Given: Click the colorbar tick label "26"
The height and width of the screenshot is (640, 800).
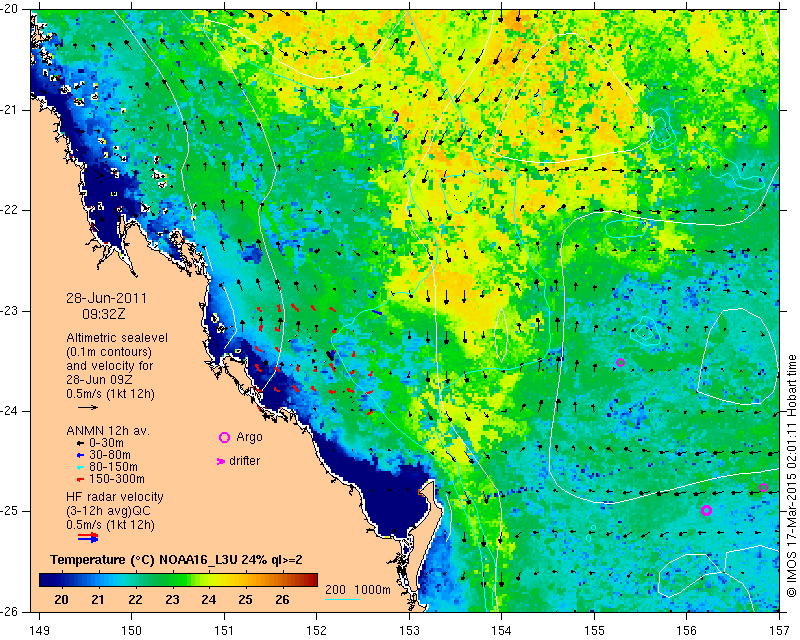Looking at the screenshot, I should pyautogui.click(x=282, y=600).
